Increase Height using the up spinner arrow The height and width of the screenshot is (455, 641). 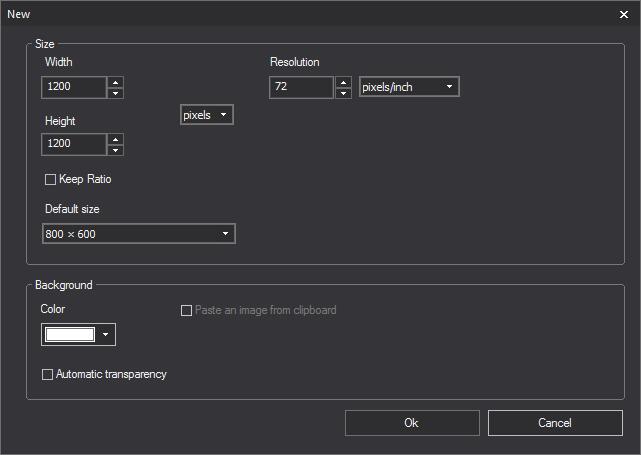click(116, 139)
